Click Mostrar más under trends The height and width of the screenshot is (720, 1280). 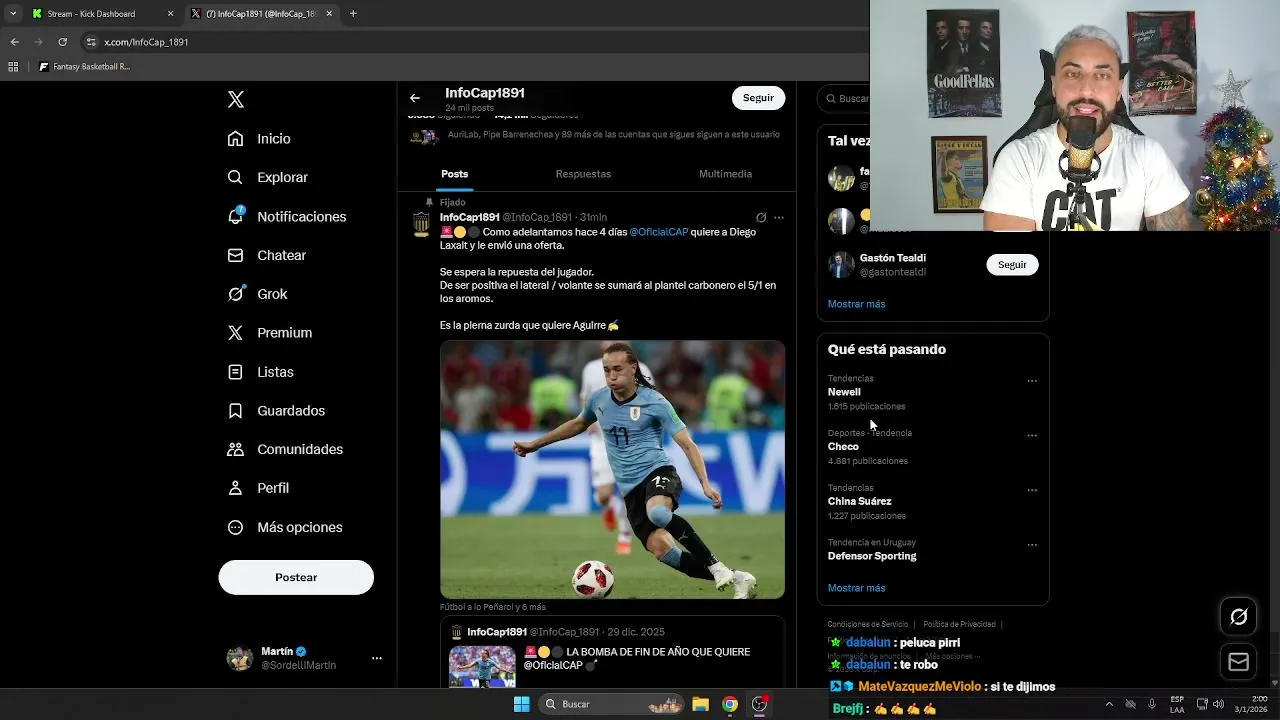856,588
